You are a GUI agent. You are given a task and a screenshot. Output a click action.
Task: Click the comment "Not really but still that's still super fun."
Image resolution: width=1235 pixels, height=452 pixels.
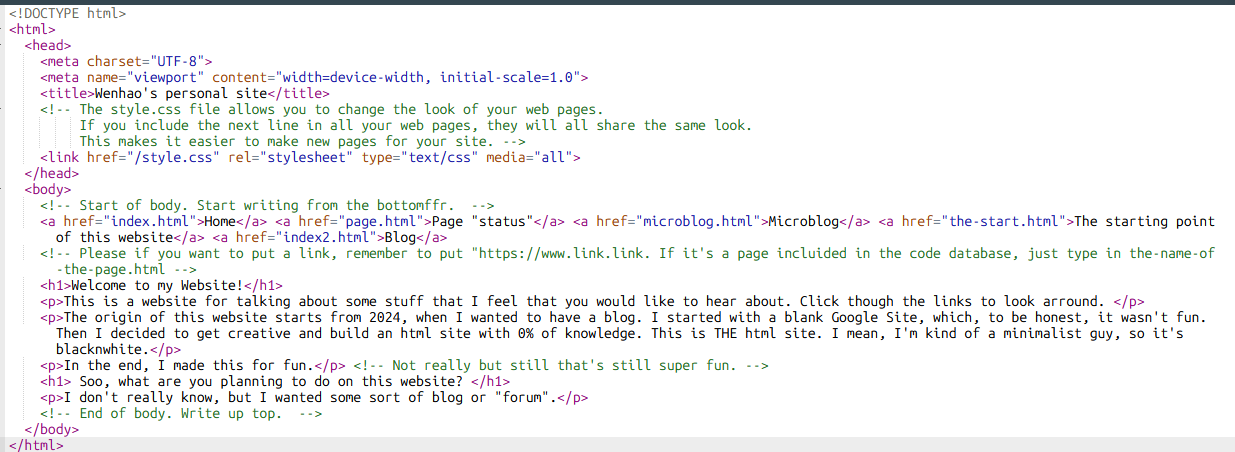tap(561, 365)
